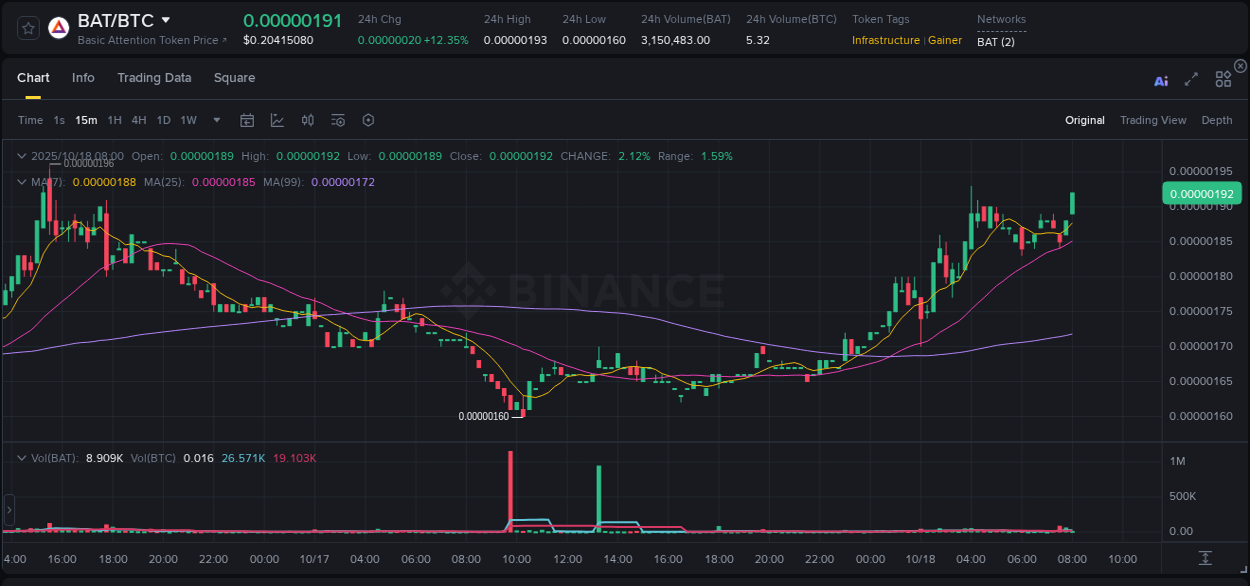Screen dimensions: 1250x586
Task: Open the chart settings hexagon icon
Action: [x=368, y=120]
